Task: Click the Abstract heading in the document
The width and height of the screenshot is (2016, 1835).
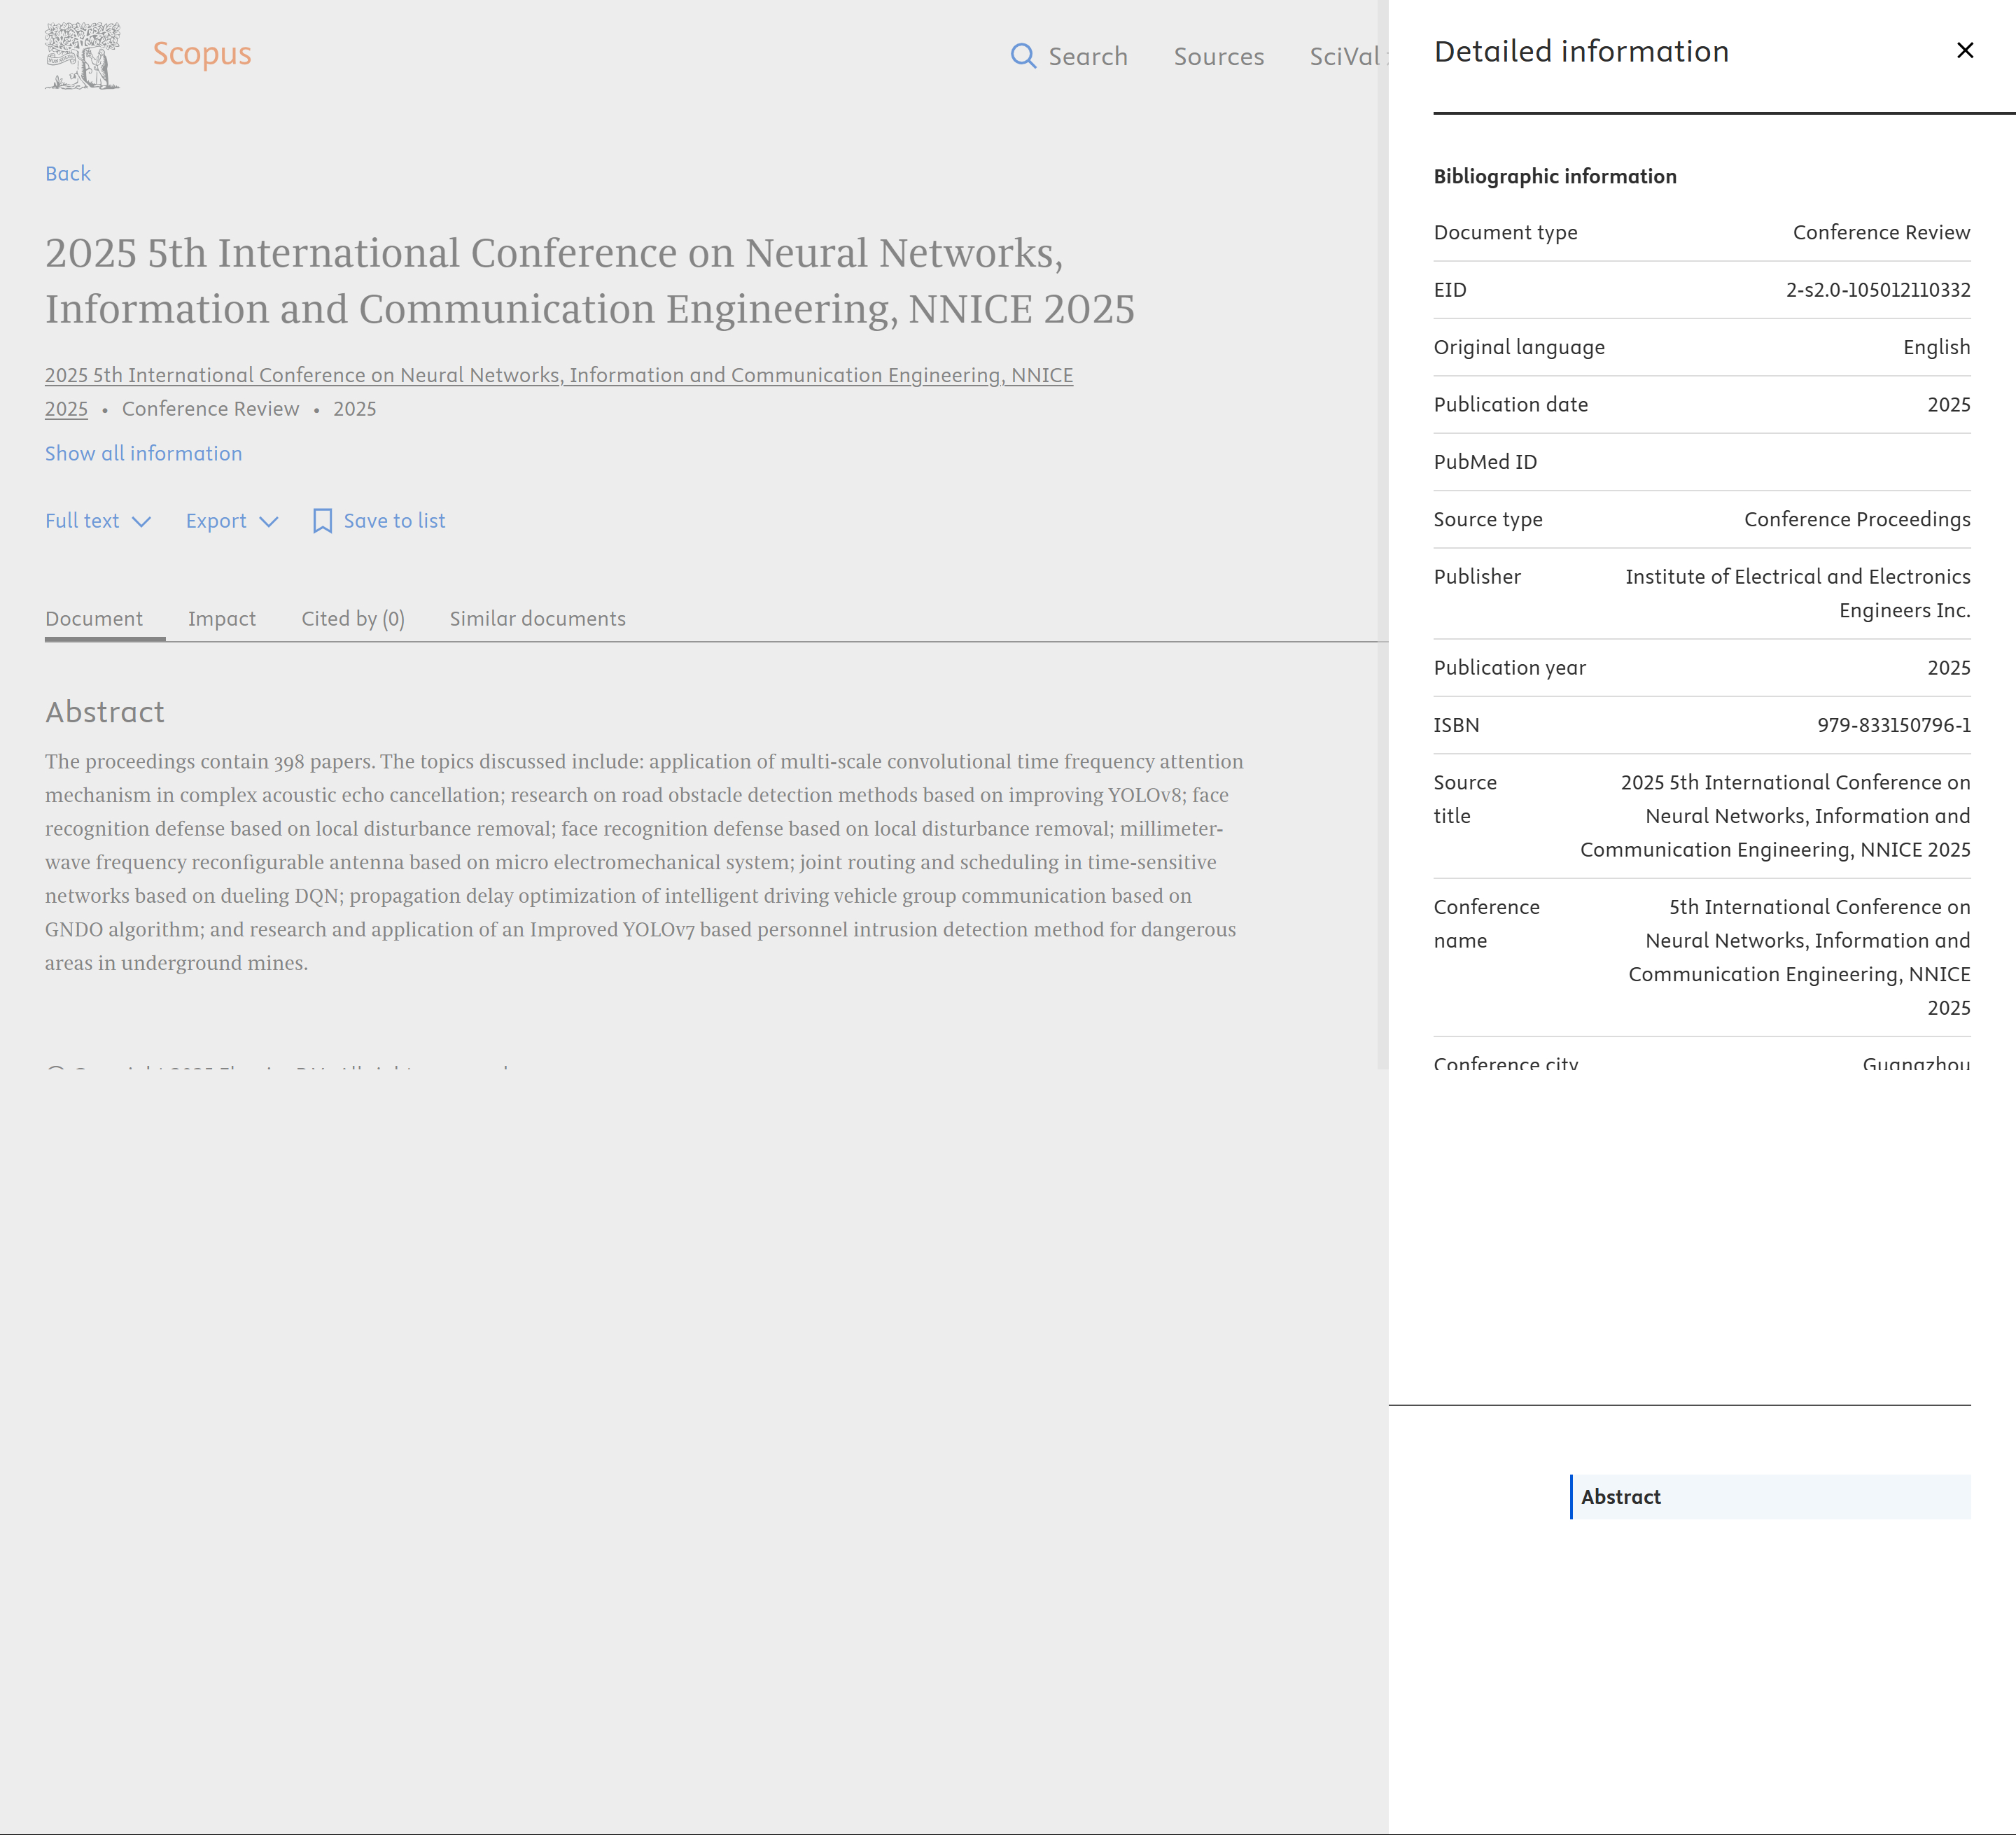Action: [105, 712]
